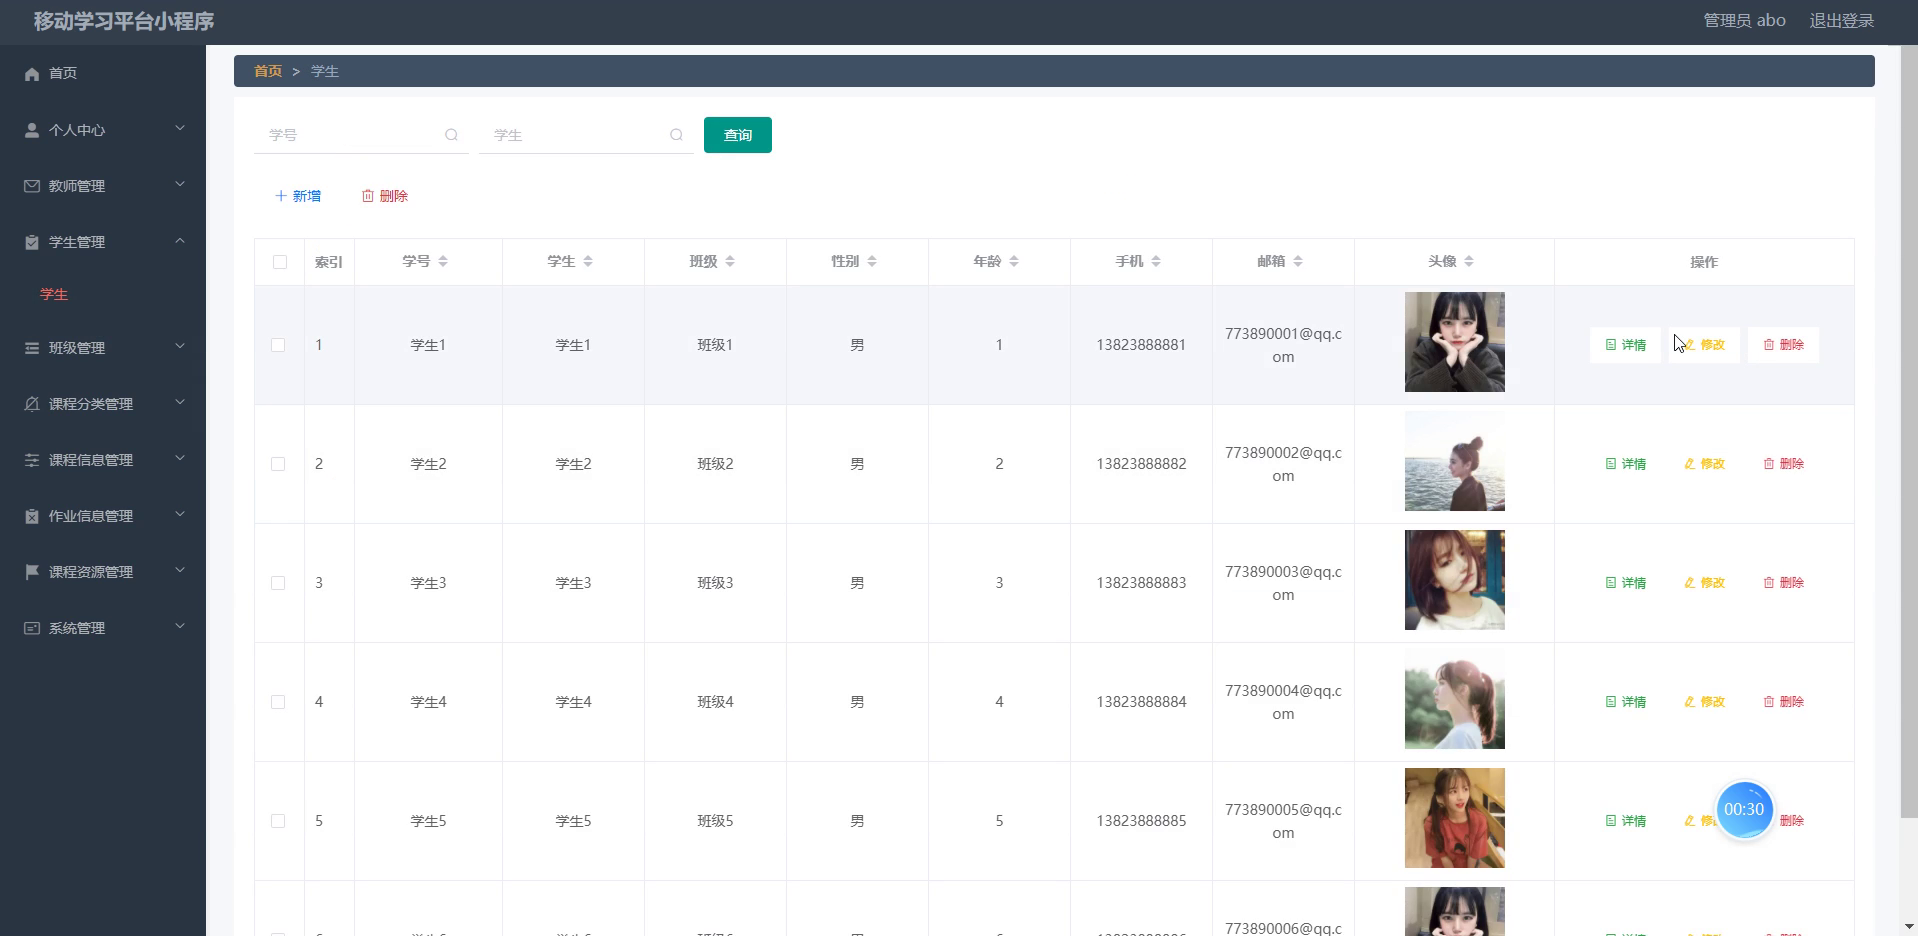The width and height of the screenshot is (1918, 936).
Task: Click the flag icon beside 课程资源管理
Action: click(x=32, y=572)
